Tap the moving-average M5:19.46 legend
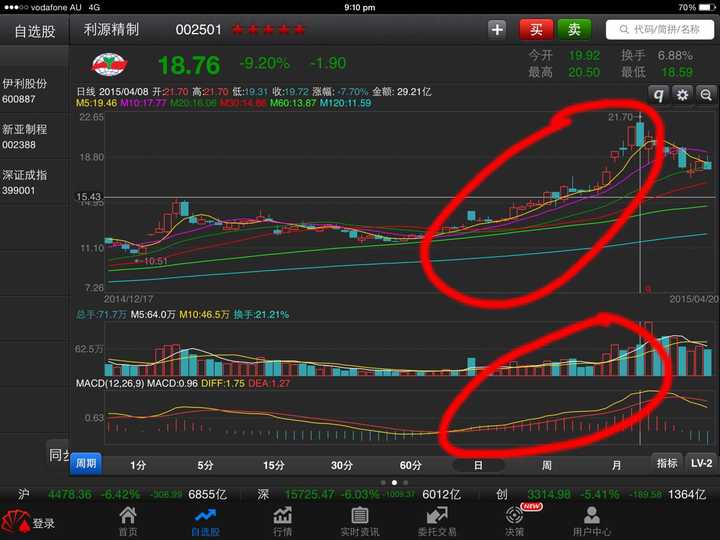The image size is (720, 540). pos(96,103)
